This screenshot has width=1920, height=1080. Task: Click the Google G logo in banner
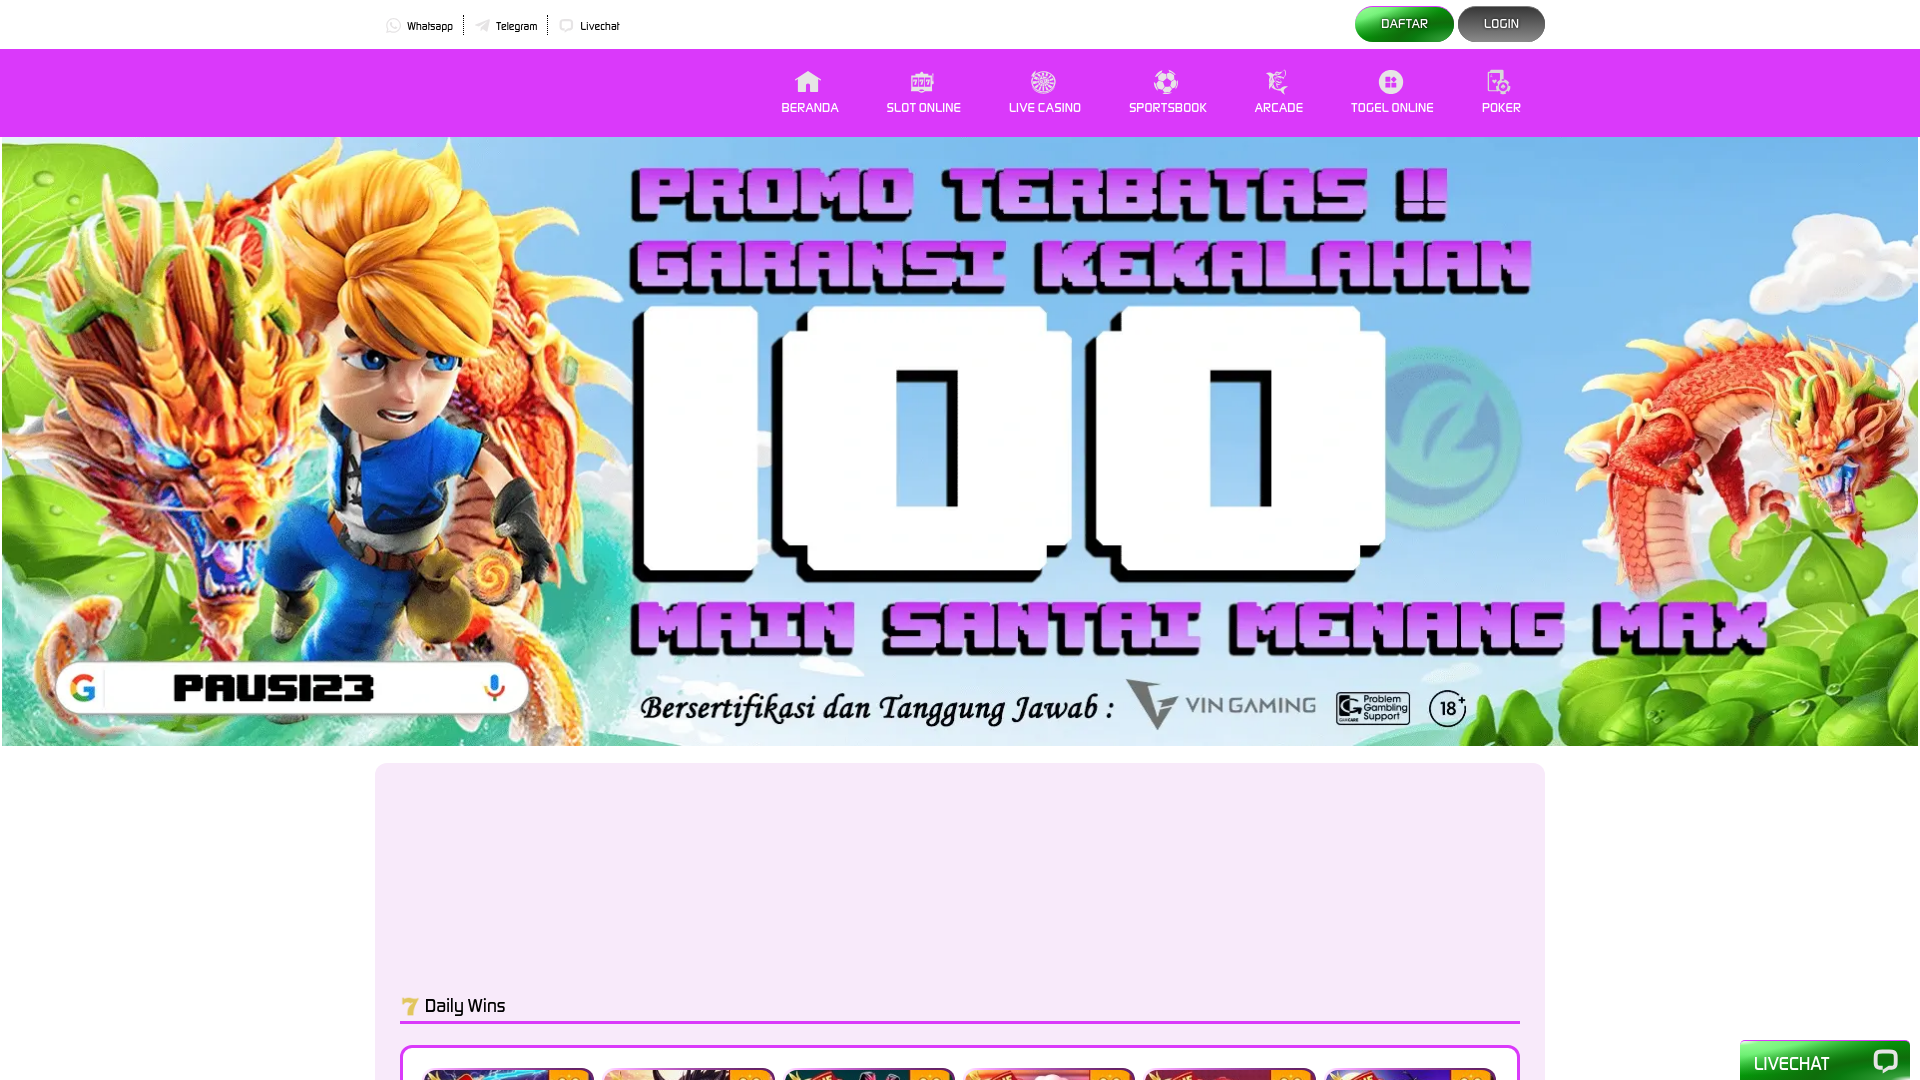[x=83, y=688]
